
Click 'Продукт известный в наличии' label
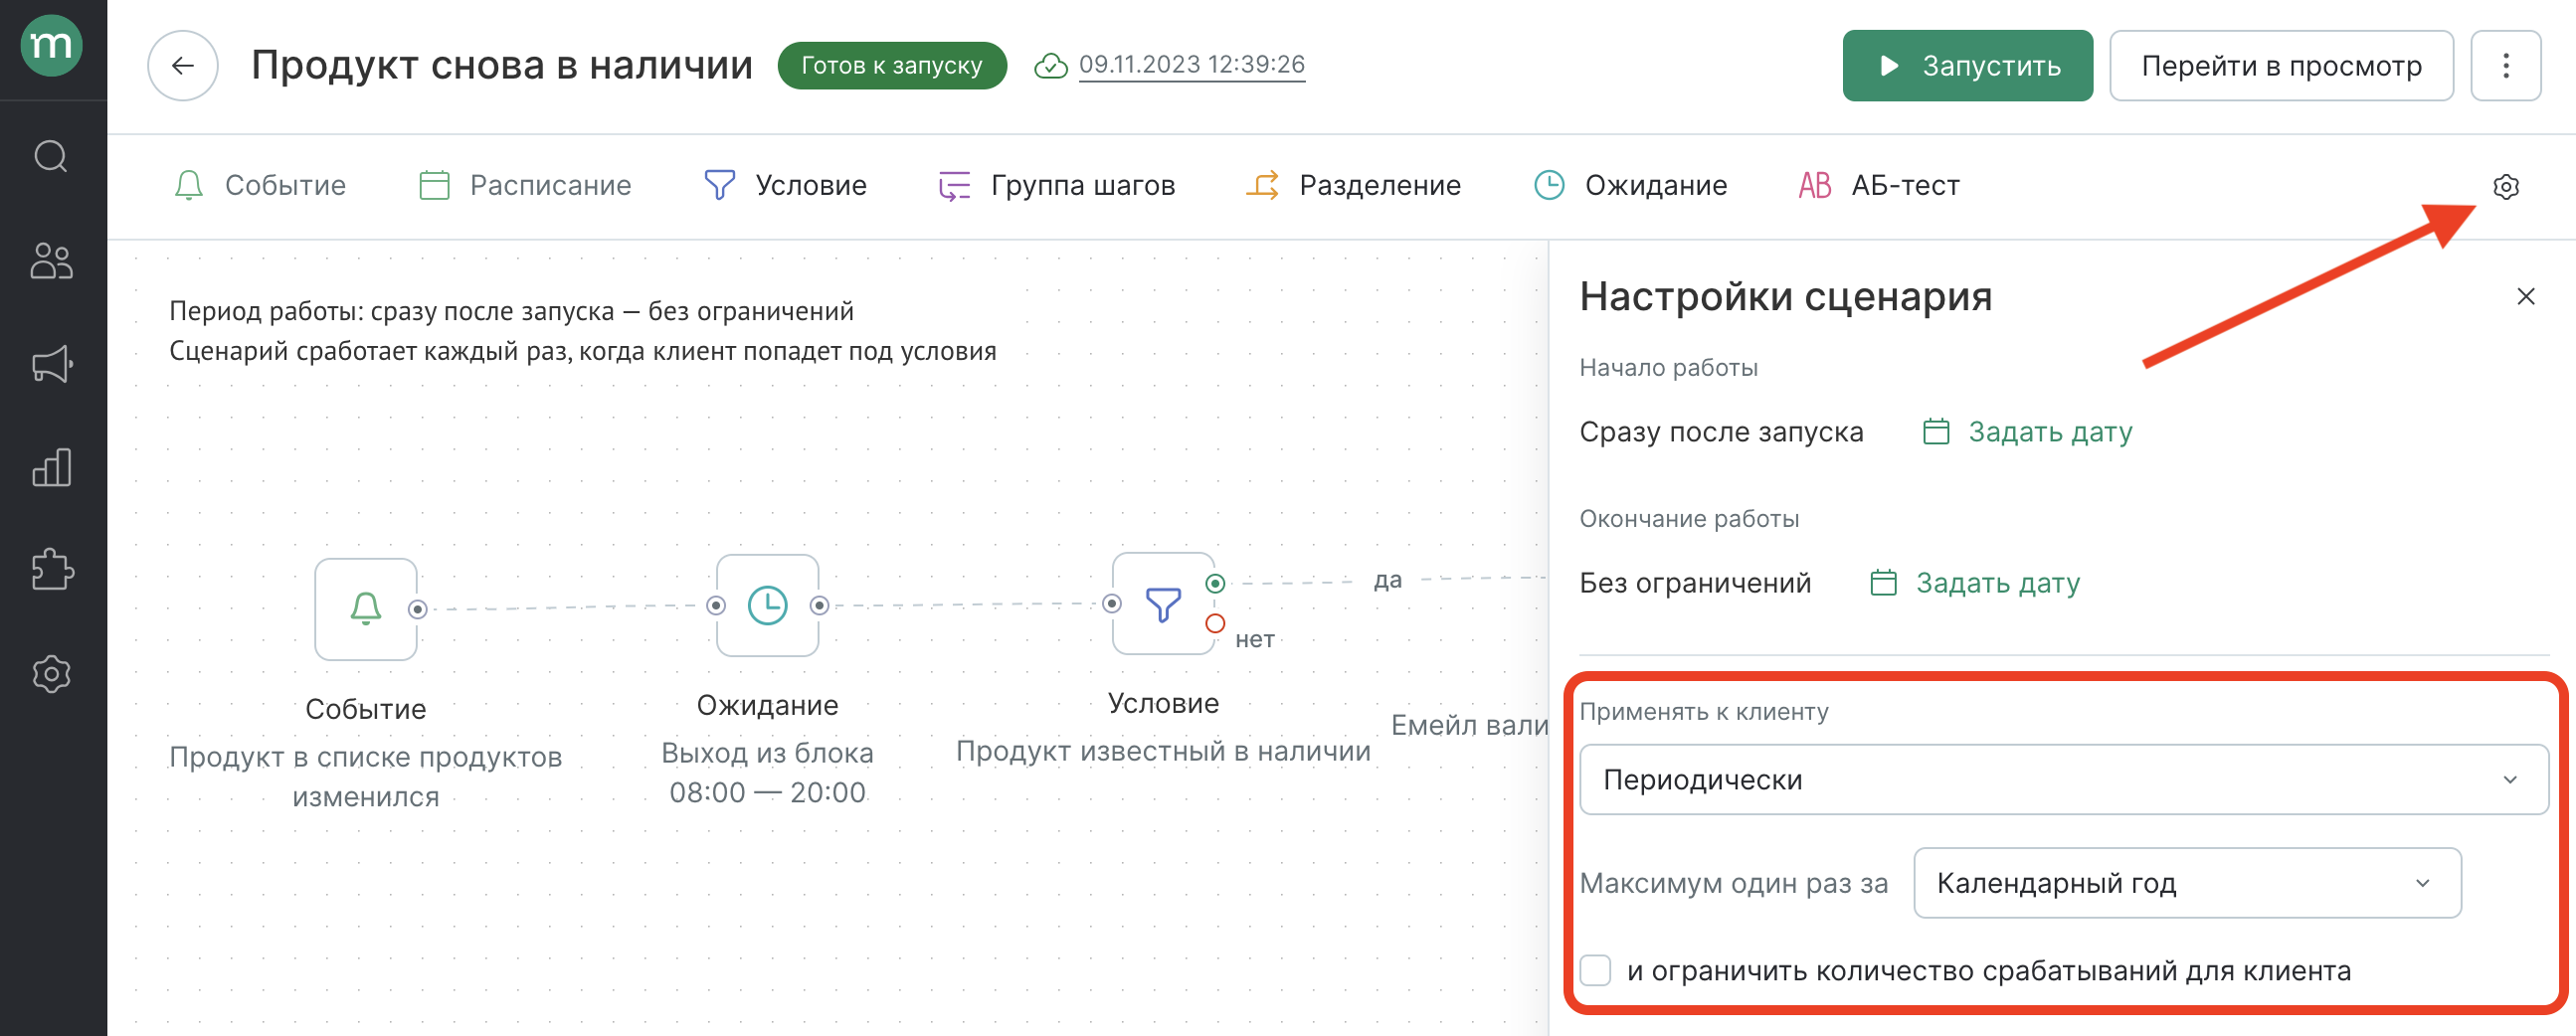pyautogui.click(x=1163, y=751)
